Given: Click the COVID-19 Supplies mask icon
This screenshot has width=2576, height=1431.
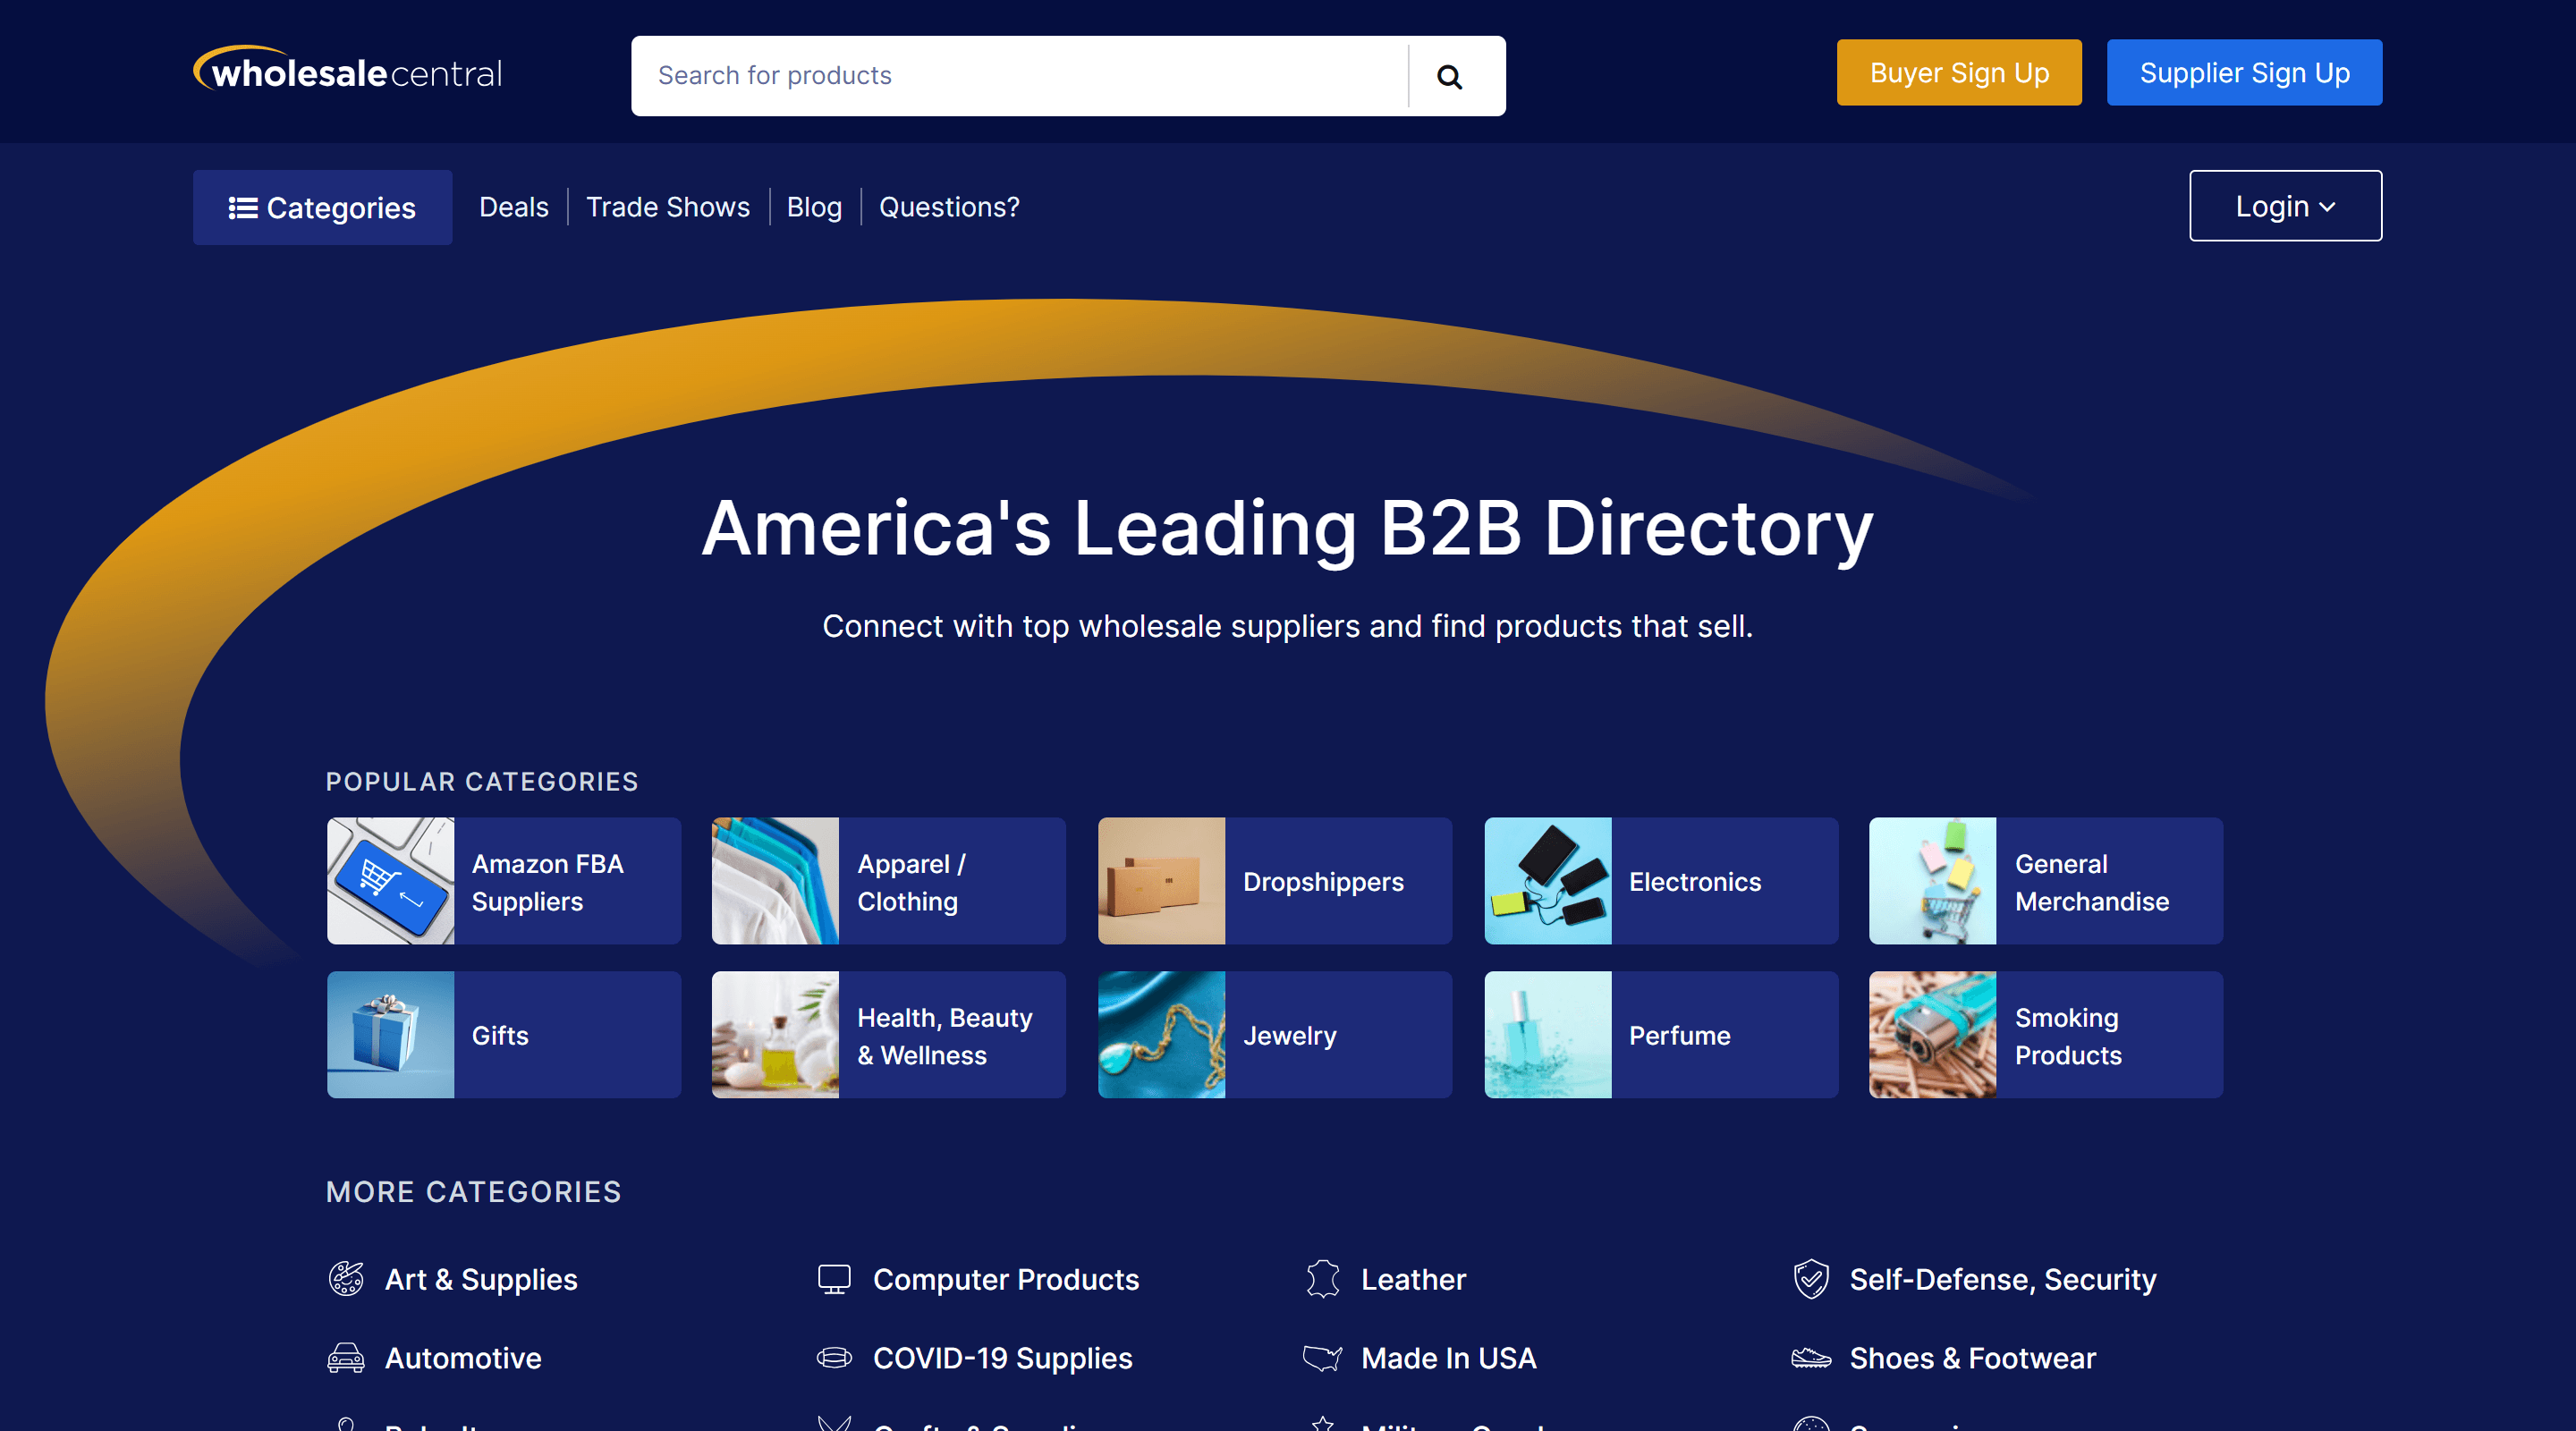Looking at the screenshot, I should click(834, 1357).
